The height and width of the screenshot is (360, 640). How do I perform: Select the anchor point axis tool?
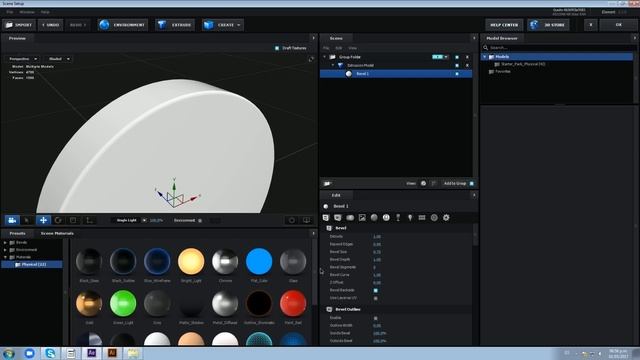pyautogui.click(x=89, y=220)
